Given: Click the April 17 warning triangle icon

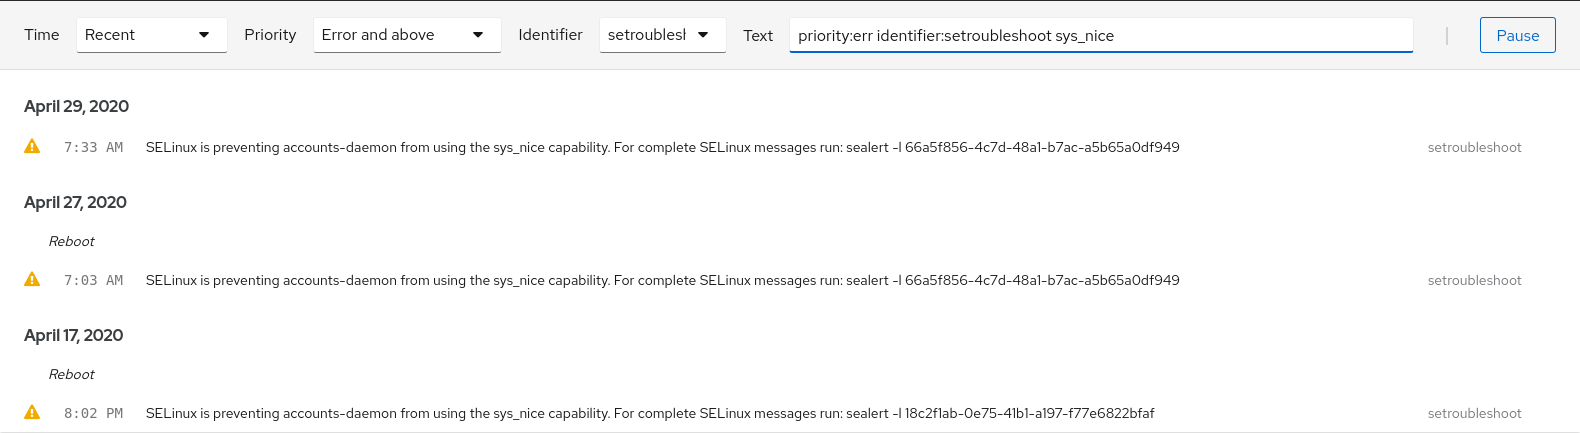Looking at the screenshot, I should point(32,413).
